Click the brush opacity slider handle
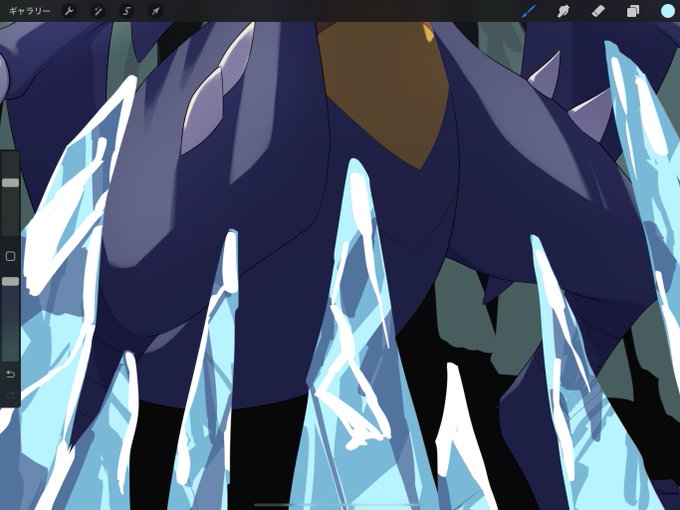Screen dimensions: 680x510 point(10,281)
